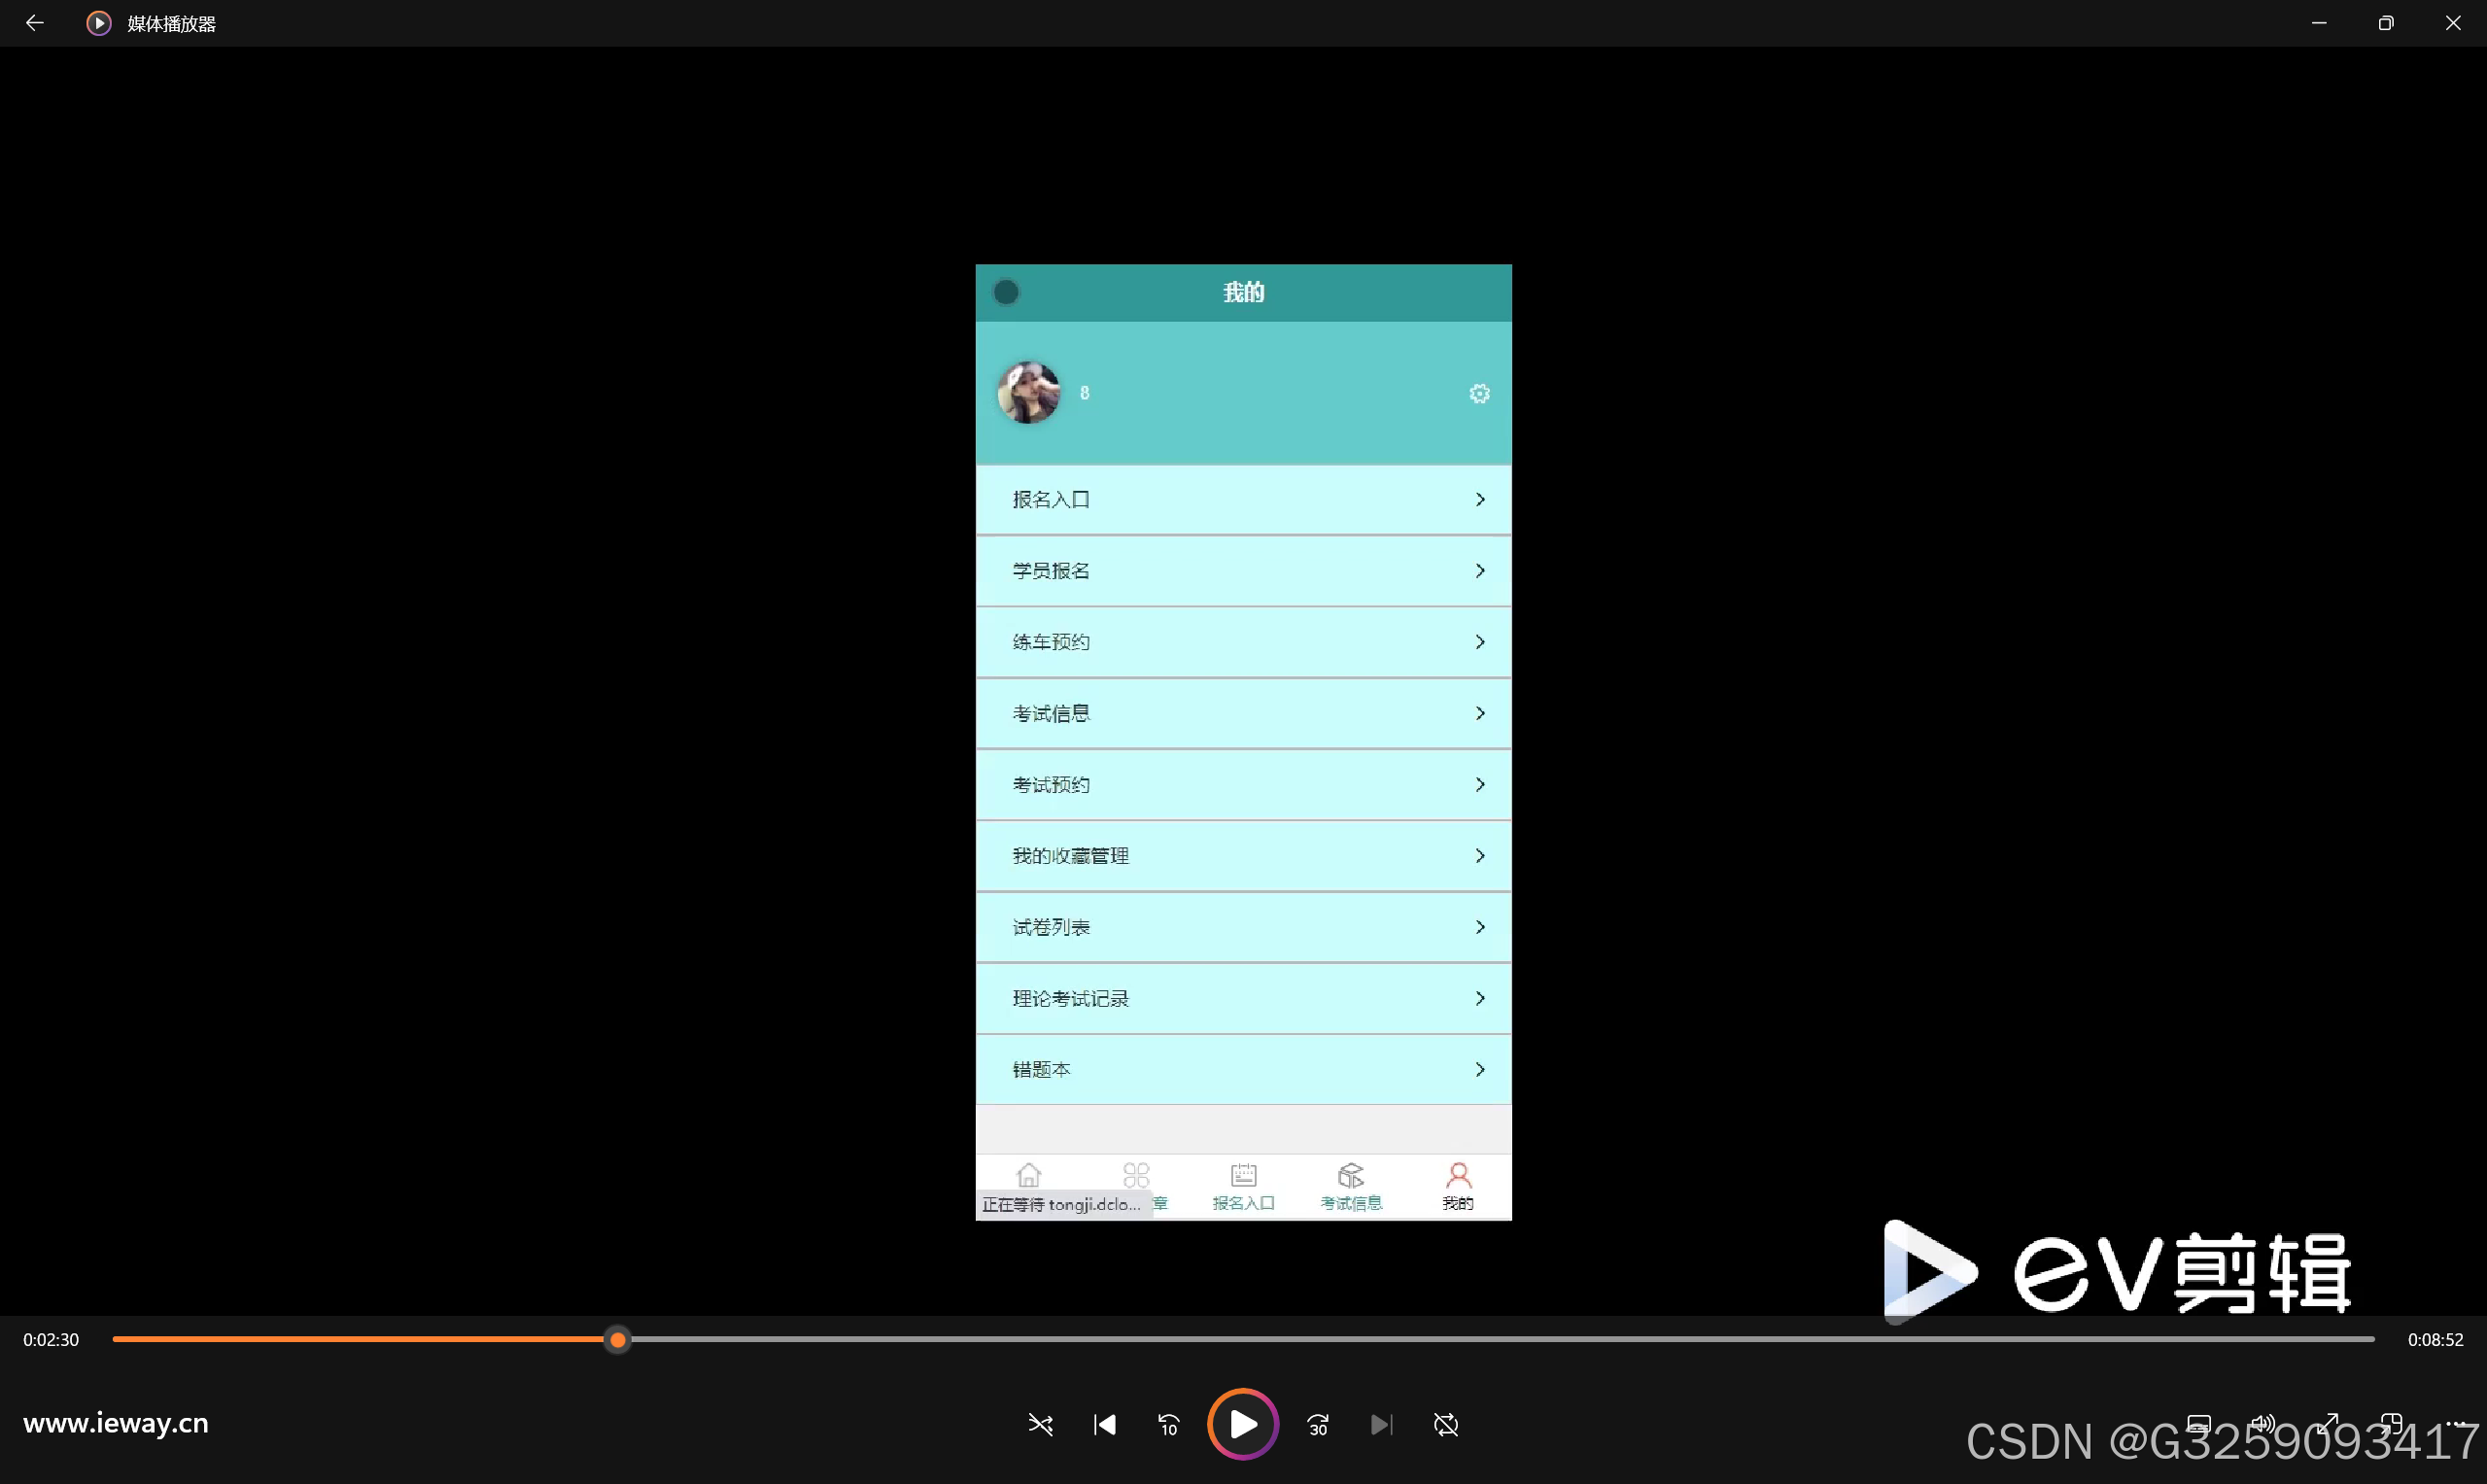The height and width of the screenshot is (1484, 2487).
Task: Minimize the Media Player window
Action: point(2319,22)
